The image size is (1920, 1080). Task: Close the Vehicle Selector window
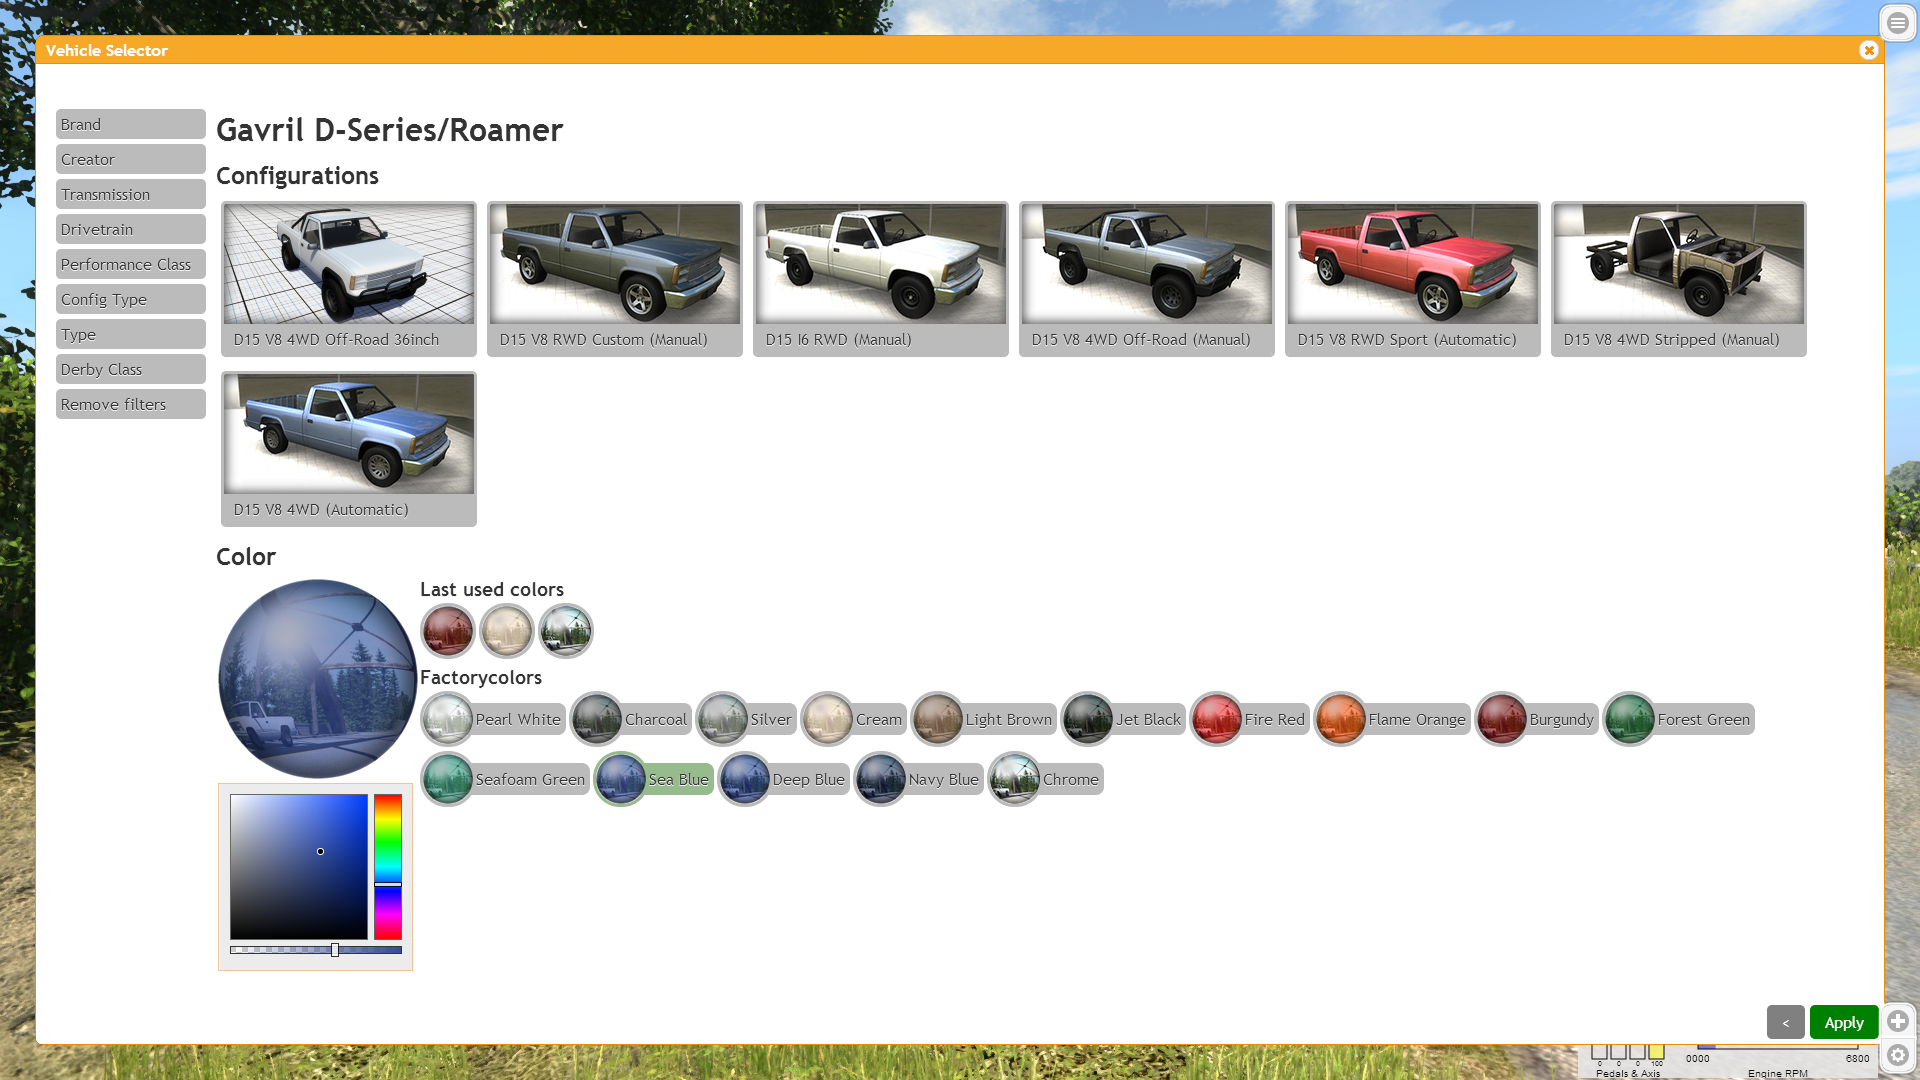click(1868, 50)
